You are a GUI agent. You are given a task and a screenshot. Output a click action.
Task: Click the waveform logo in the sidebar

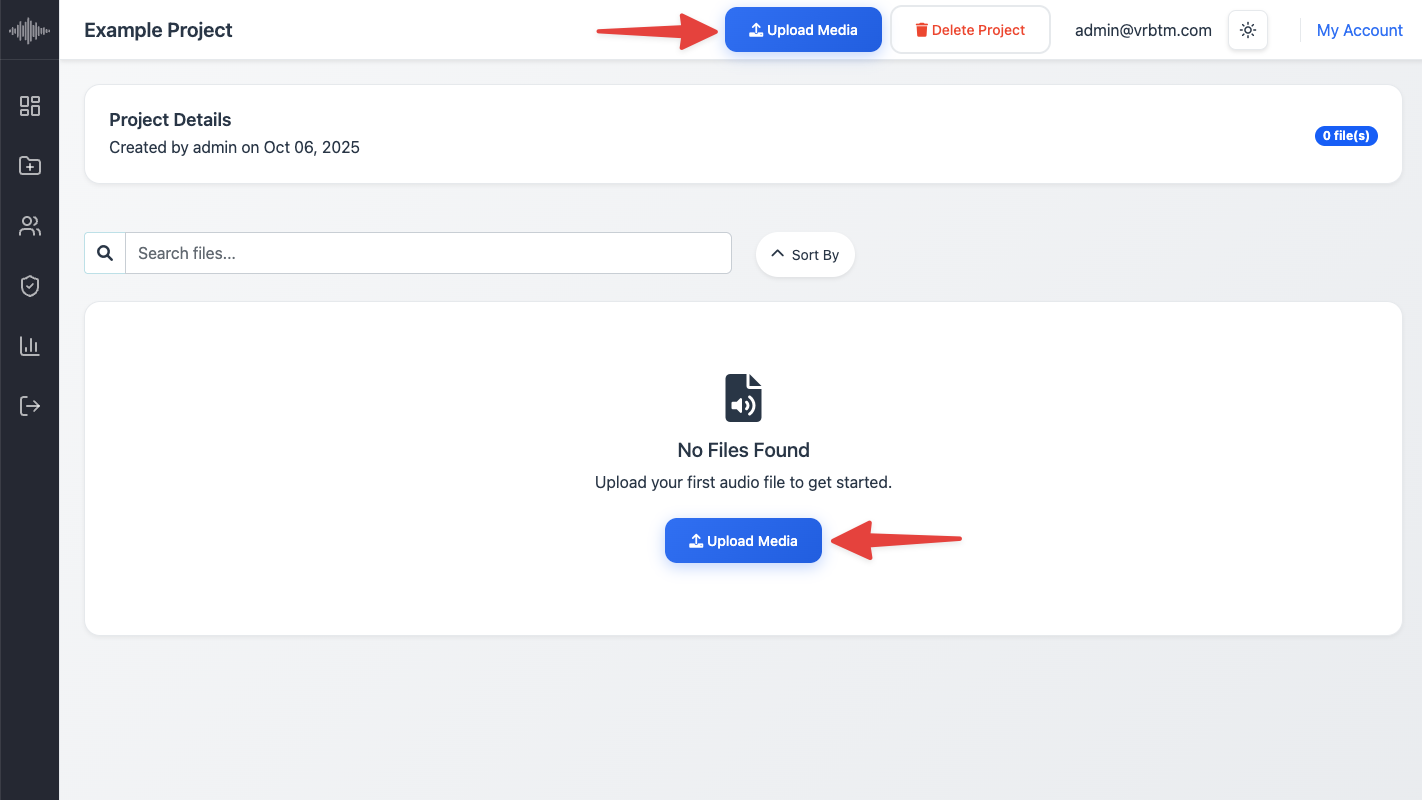pyautogui.click(x=29, y=30)
